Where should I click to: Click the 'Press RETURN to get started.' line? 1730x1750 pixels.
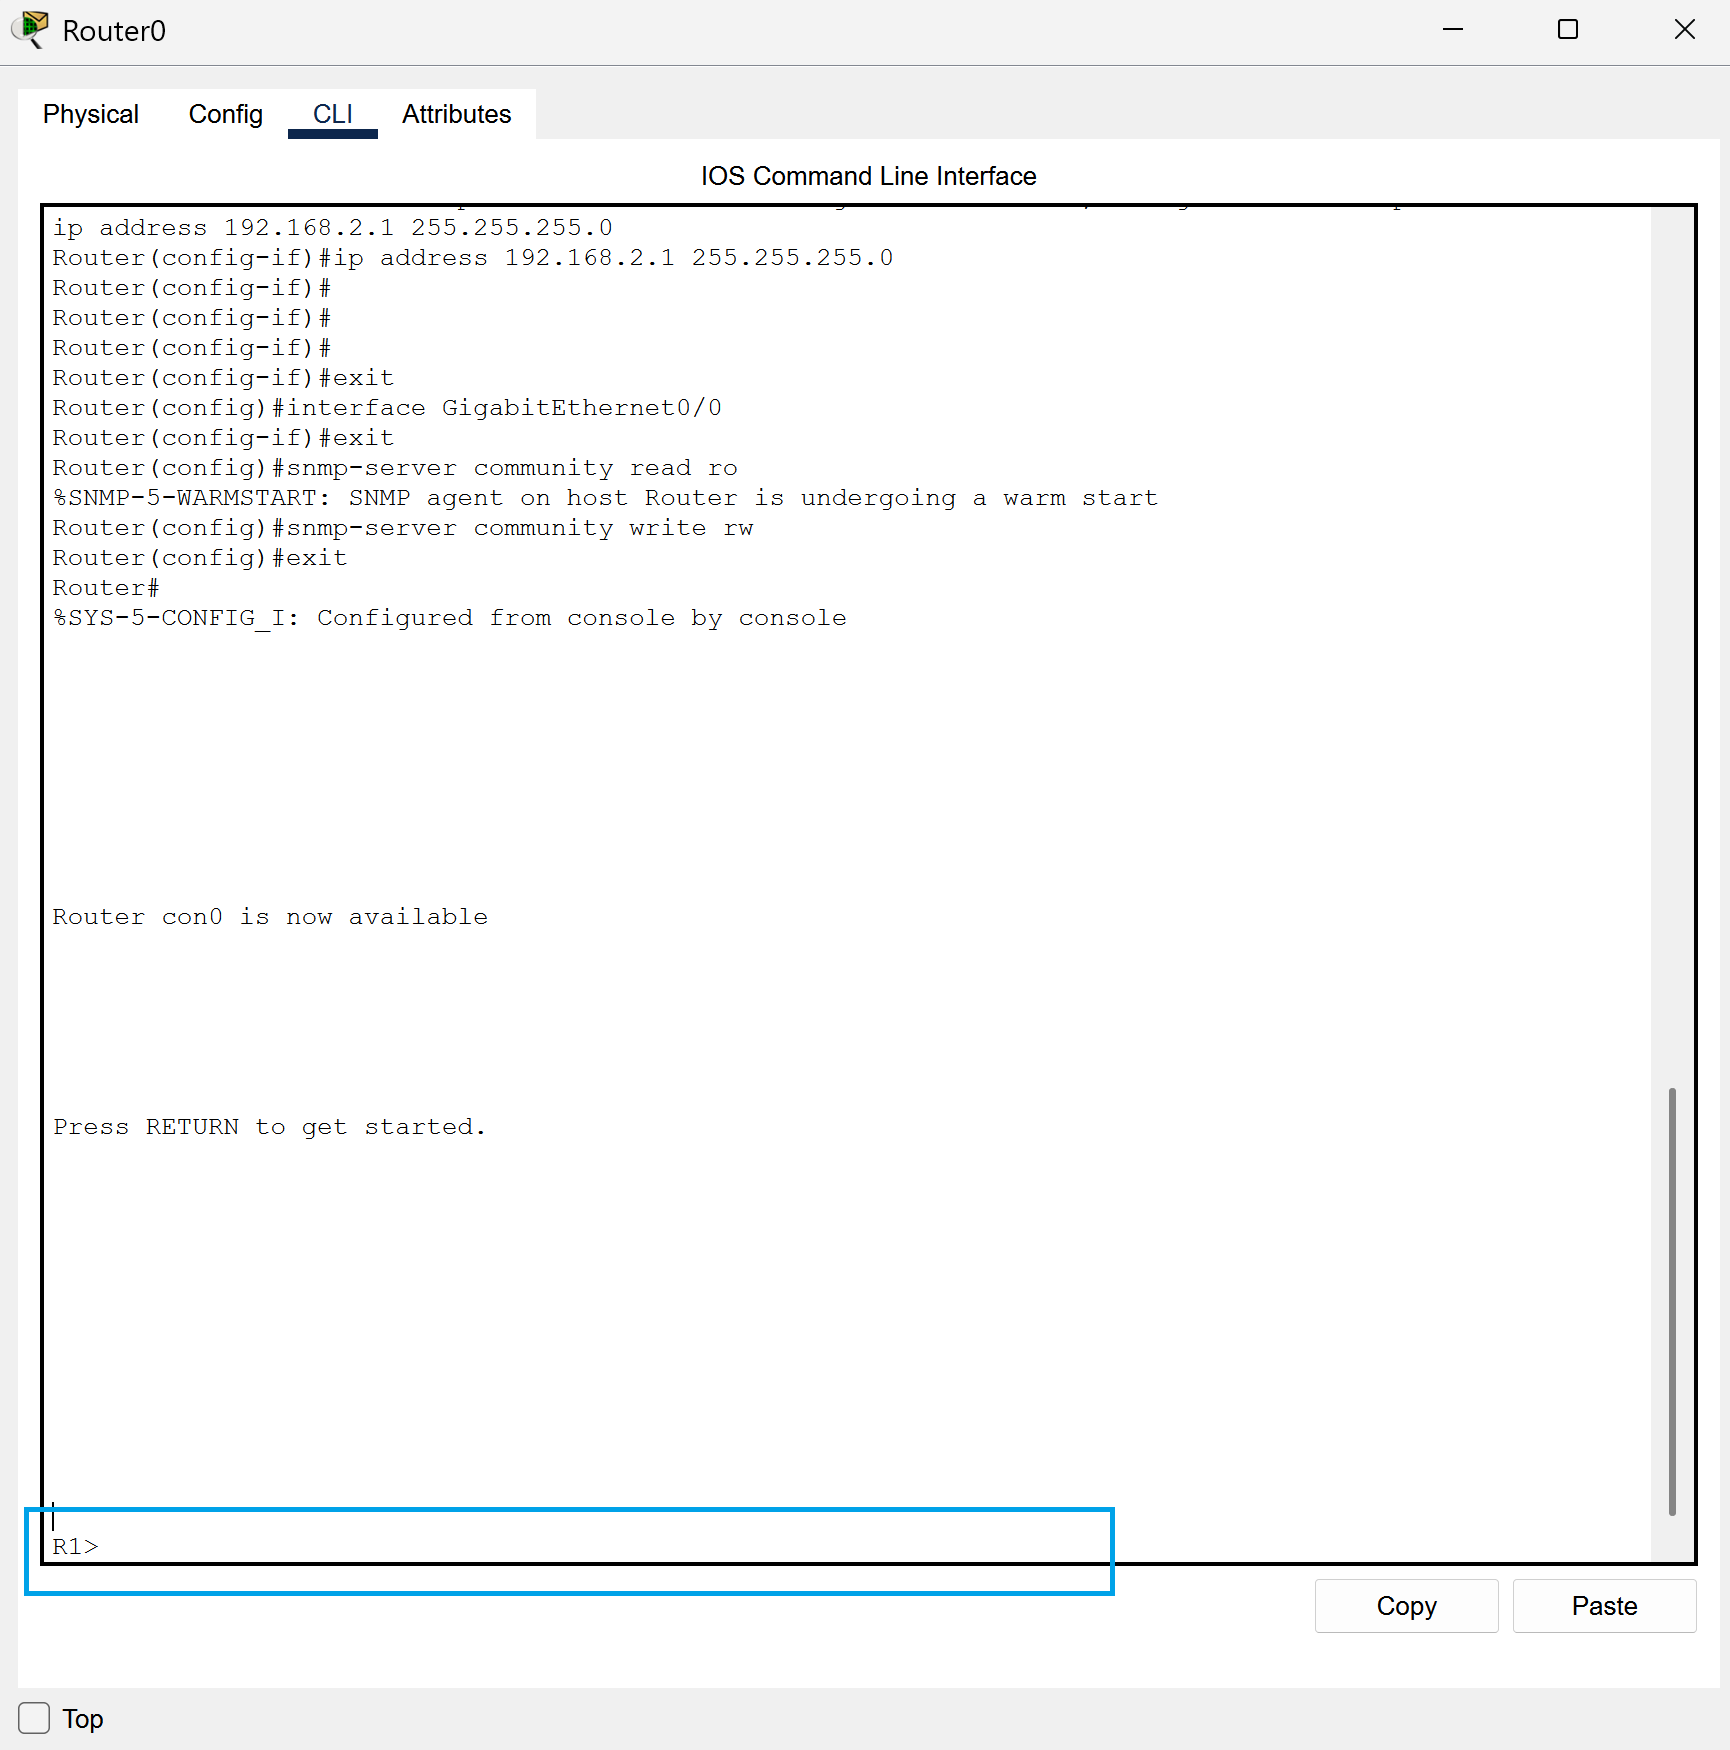point(269,1127)
